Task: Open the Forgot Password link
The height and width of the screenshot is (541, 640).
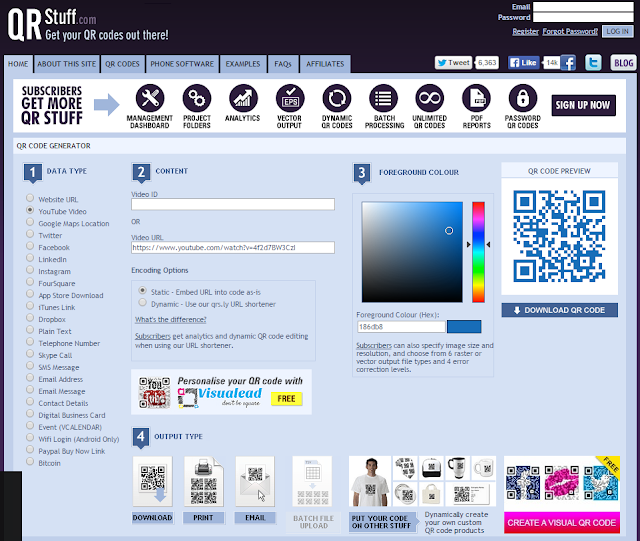Action: tap(570, 31)
